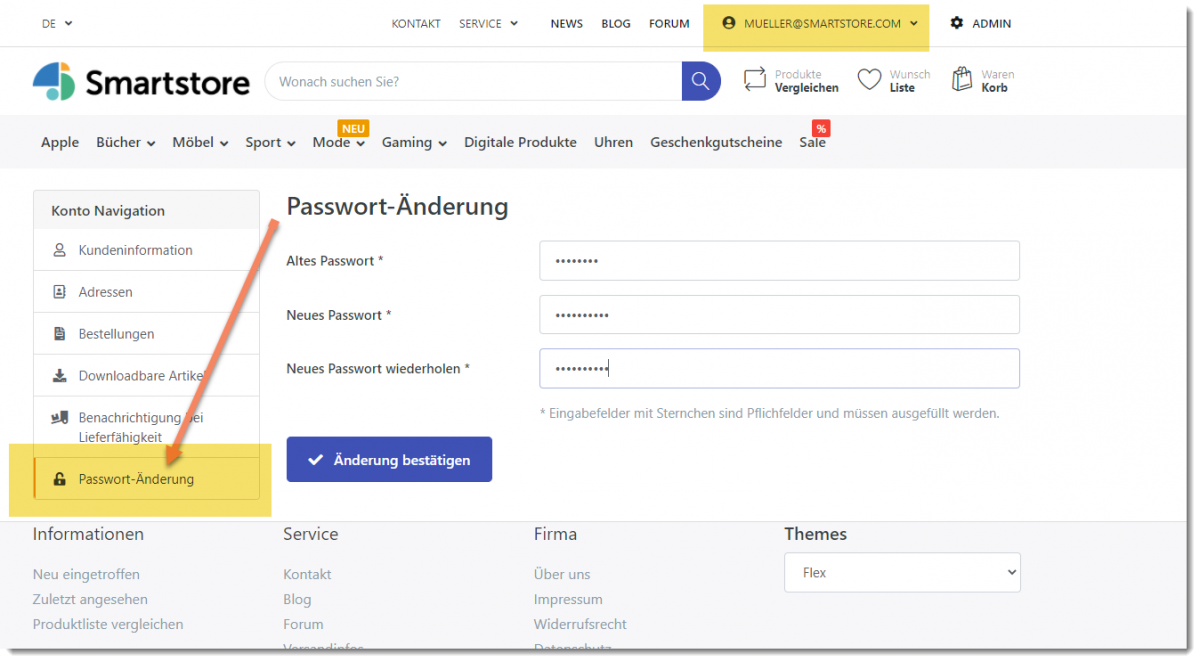This screenshot has width=1200, height=662.
Task: Click the Änderung bestätigen button
Action: (x=389, y=460)
